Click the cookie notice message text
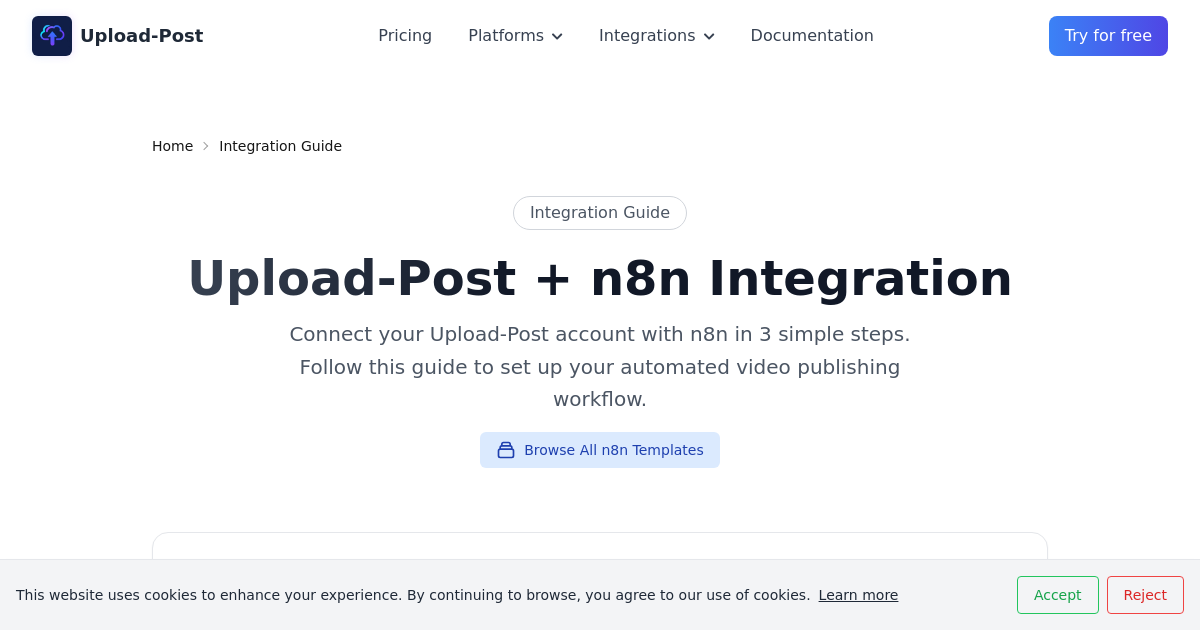This screenshot has width=1200, height=630. (413, 595)
